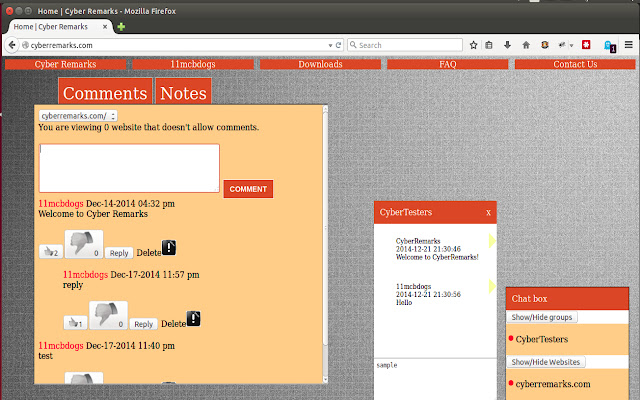This screenshot has width=640, height=400.
Task: Click the thumbs-down icon on the welcome comment
Action: tap(84, 245)
